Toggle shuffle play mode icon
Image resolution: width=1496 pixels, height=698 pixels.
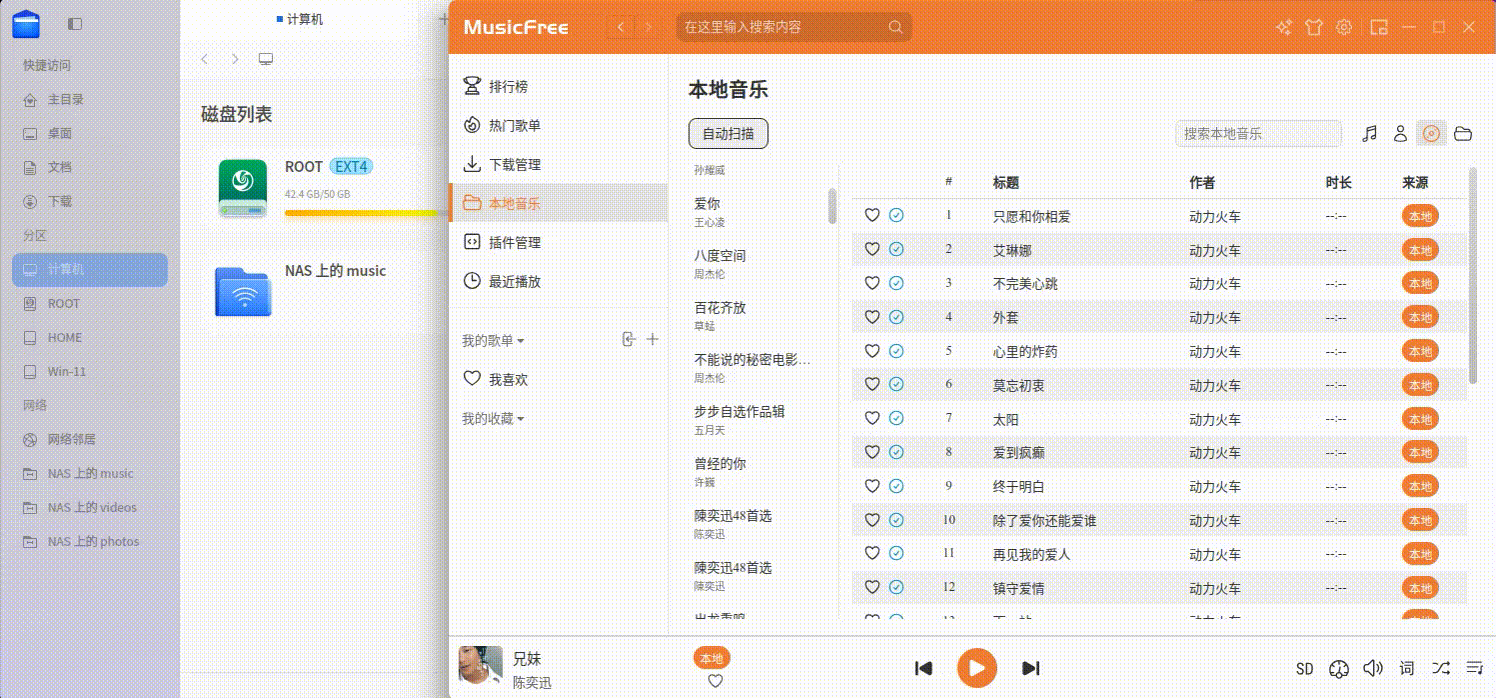[1441, 668]
